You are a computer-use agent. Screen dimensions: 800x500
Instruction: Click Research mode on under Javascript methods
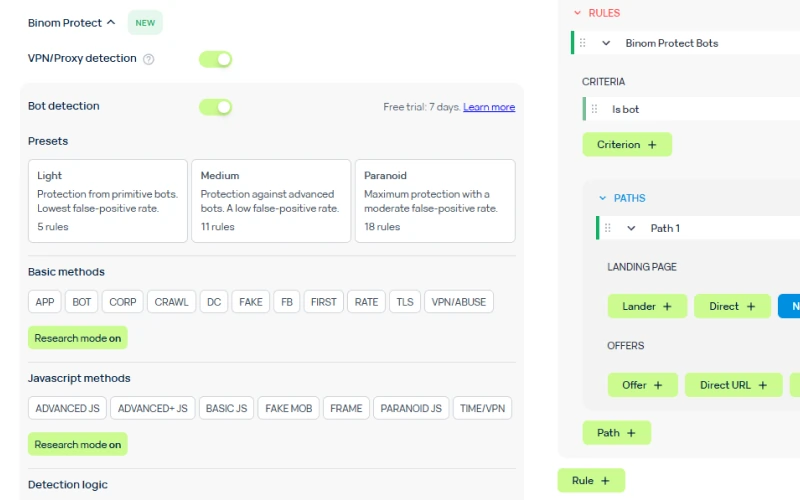click(x=78, y=444)
